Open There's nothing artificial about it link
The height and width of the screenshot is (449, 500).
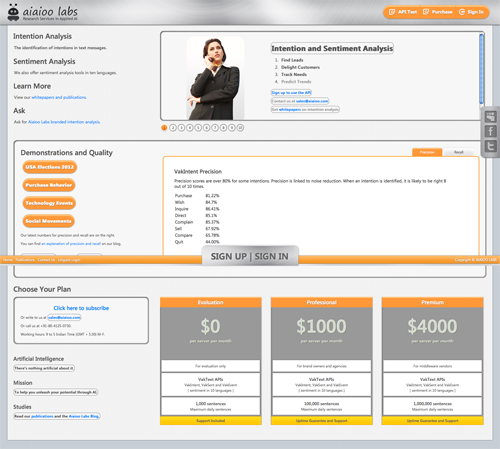click(x=44, y=368)
